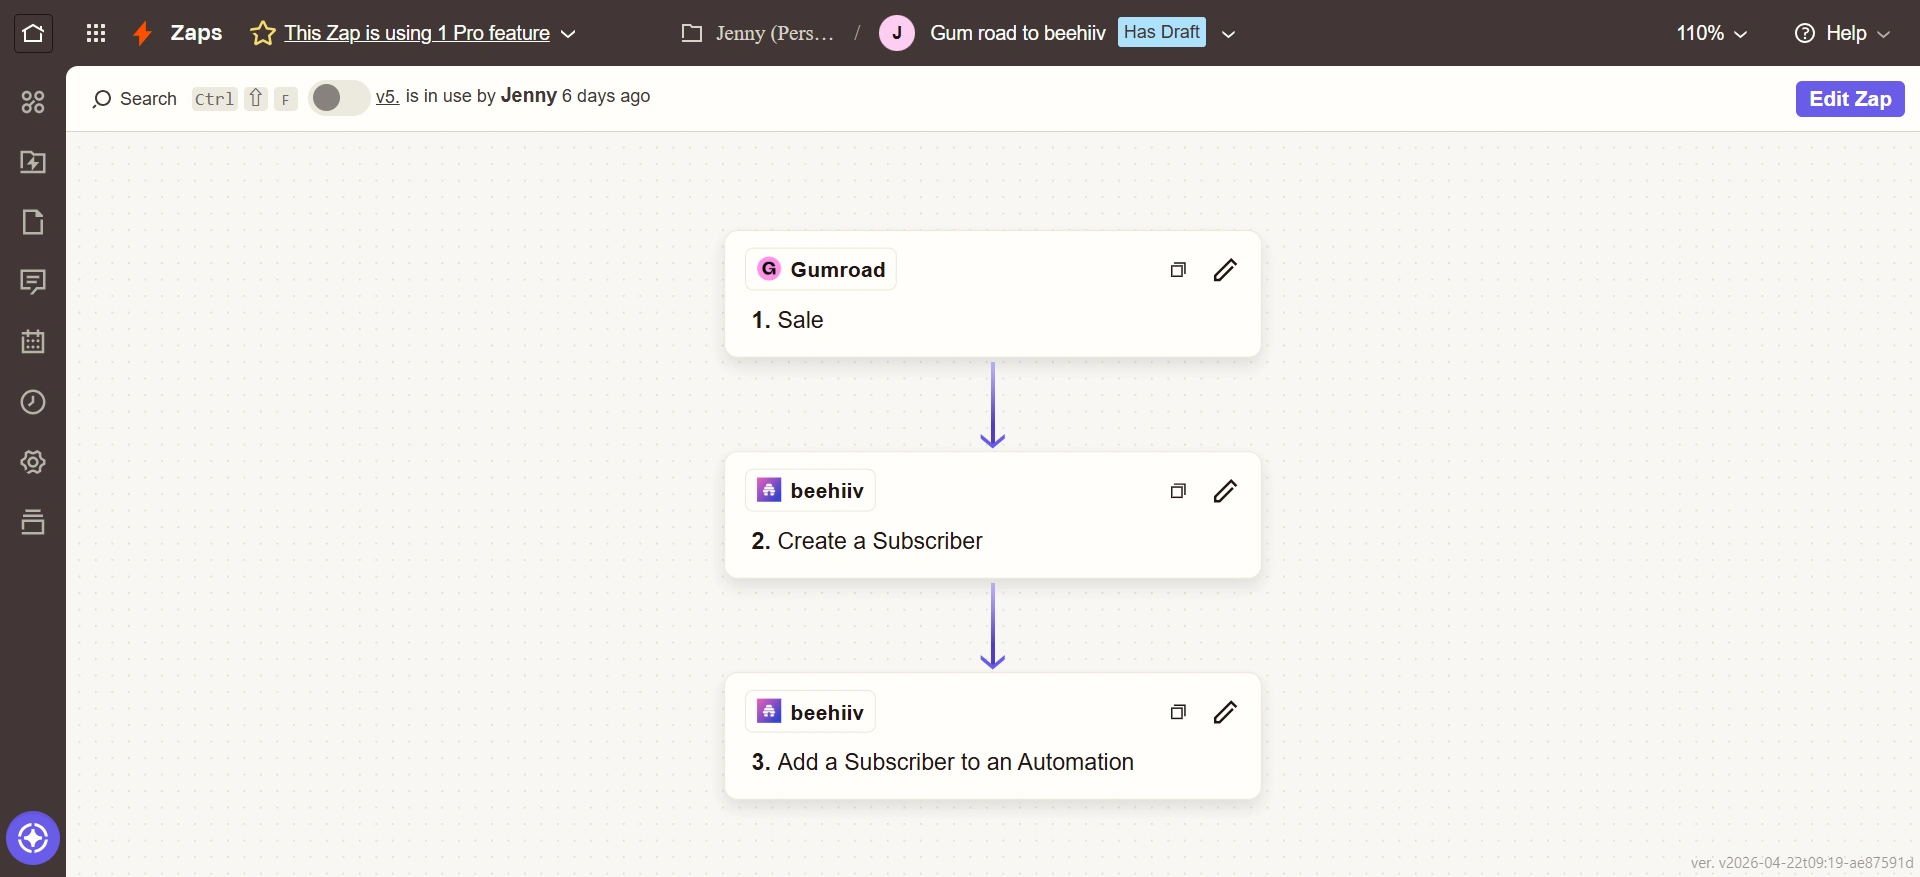Open the v5. version link
1920x877 pixels.
387,96
